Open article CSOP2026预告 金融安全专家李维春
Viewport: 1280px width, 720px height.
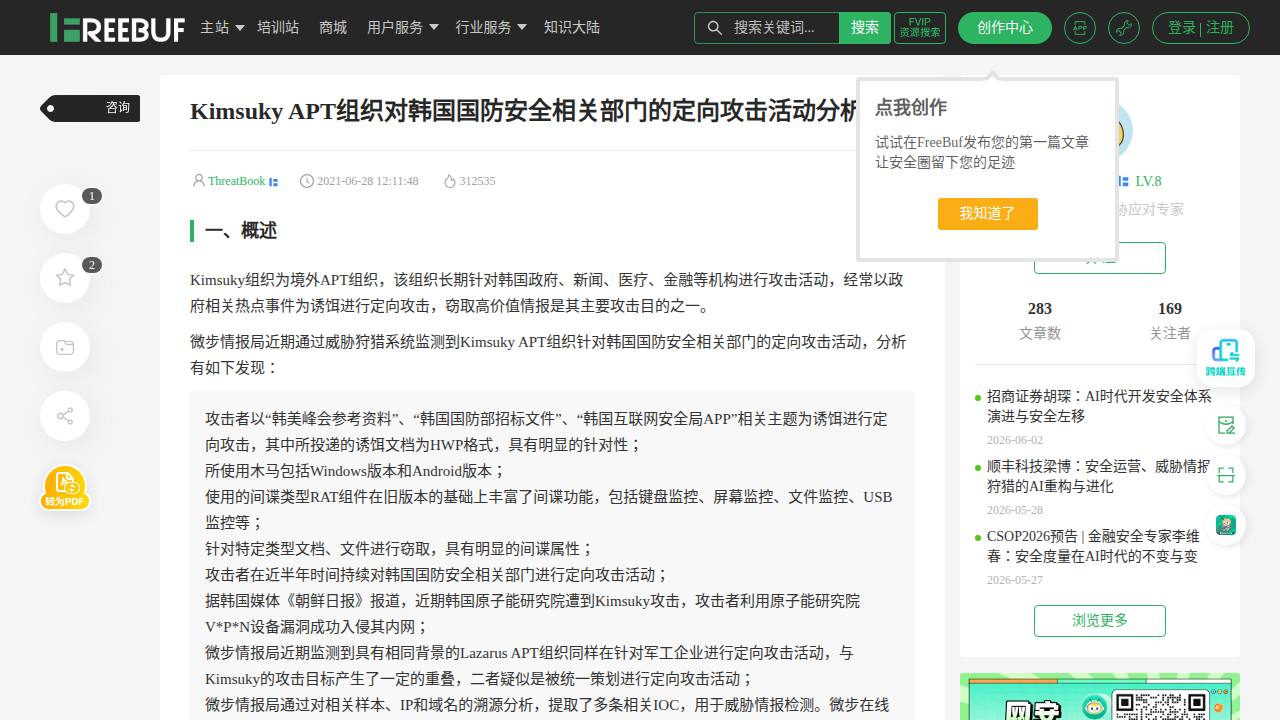point(1094,546)
